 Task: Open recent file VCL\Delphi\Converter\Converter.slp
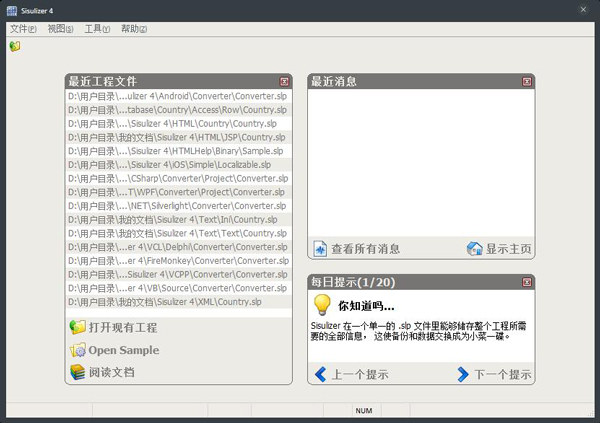[179, 247]
